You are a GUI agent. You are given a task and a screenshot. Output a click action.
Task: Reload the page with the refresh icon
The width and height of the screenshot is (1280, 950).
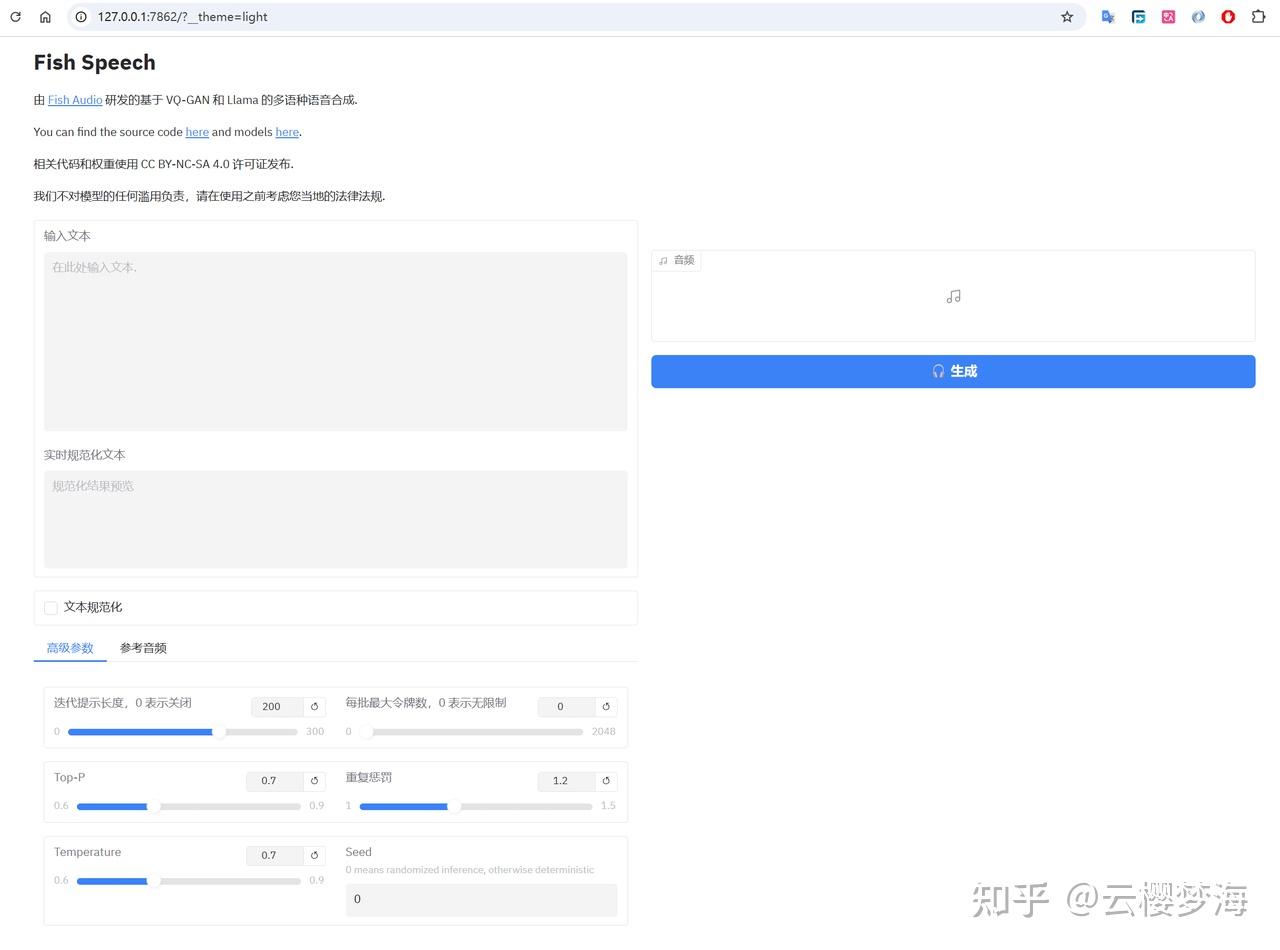[x=14, y=17]
